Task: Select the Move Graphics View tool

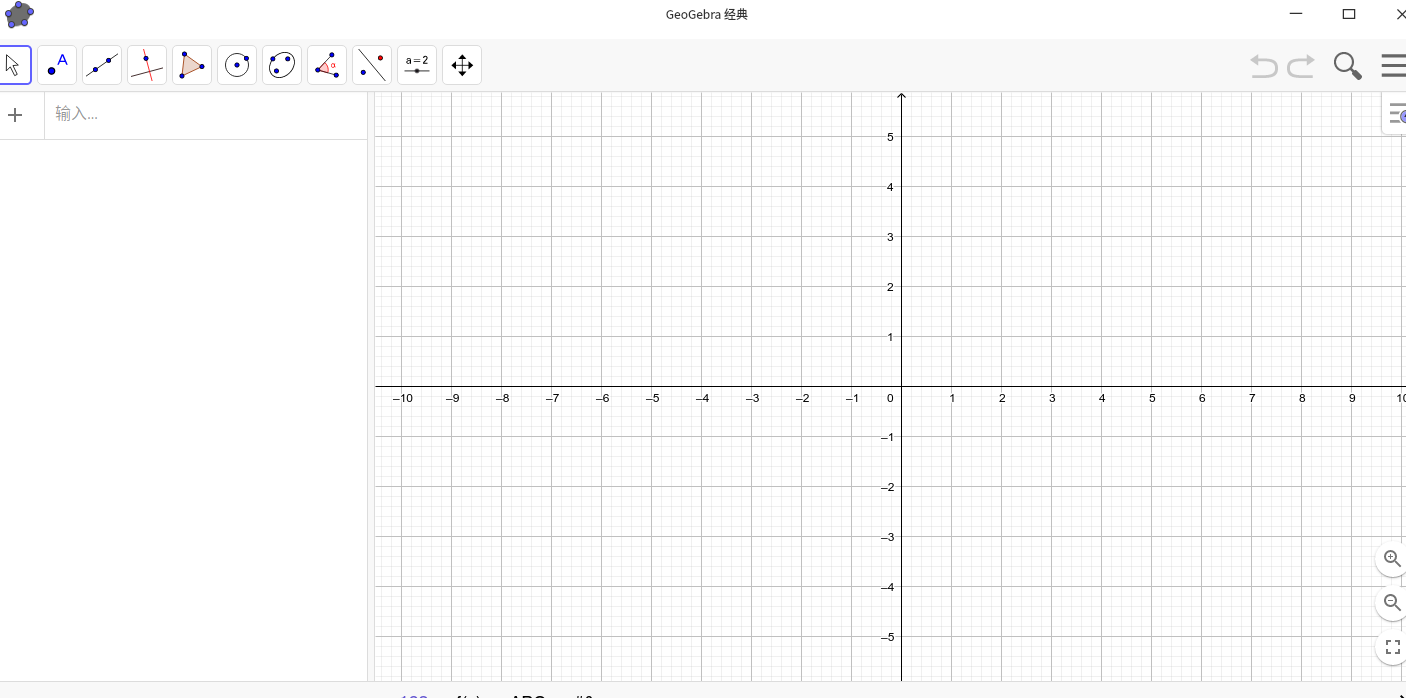Action: [x=462, y=65]
